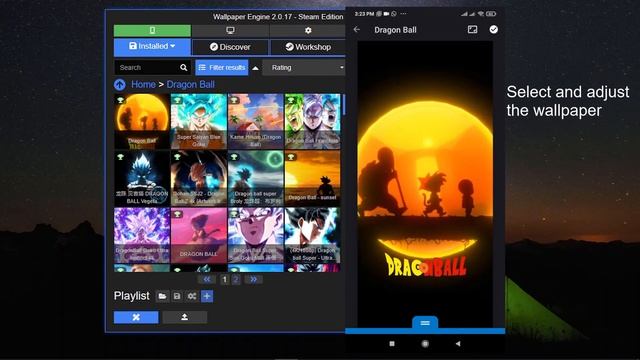Toggle the sort order arrow
This screenshot has height=360, width=640.
point(256,68)
